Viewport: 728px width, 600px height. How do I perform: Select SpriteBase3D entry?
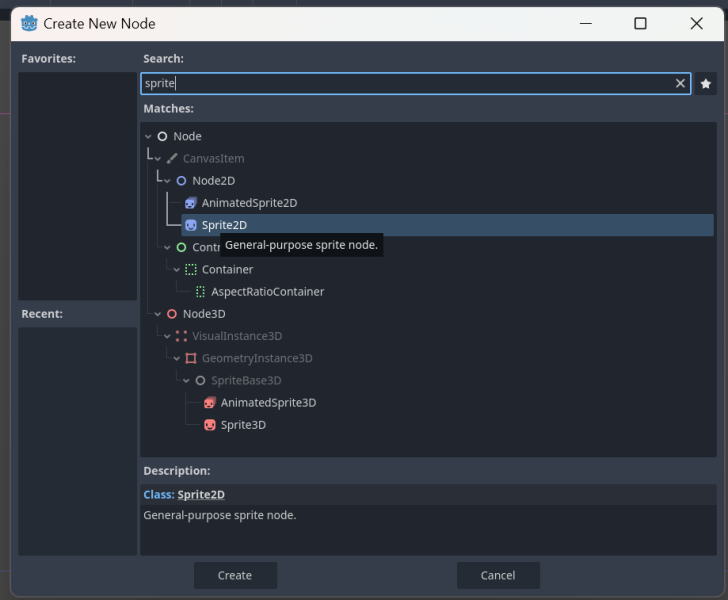coord(246,381)
